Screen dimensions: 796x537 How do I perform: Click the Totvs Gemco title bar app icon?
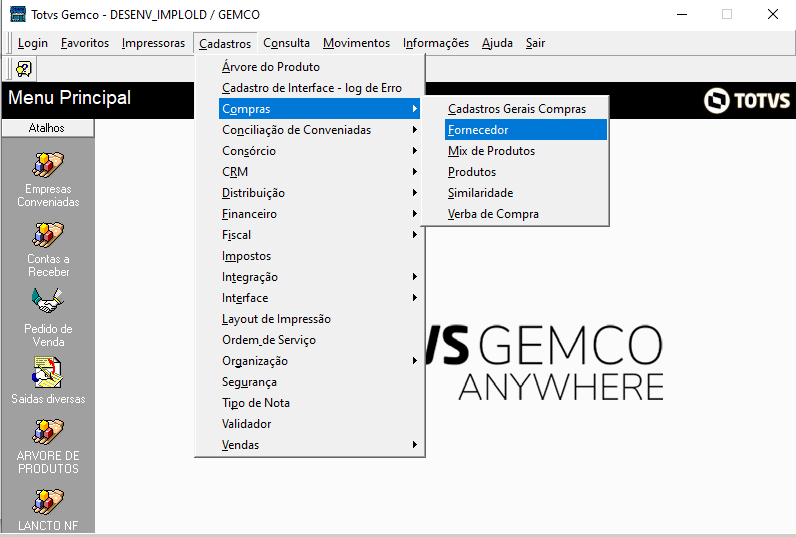point(18,14)
